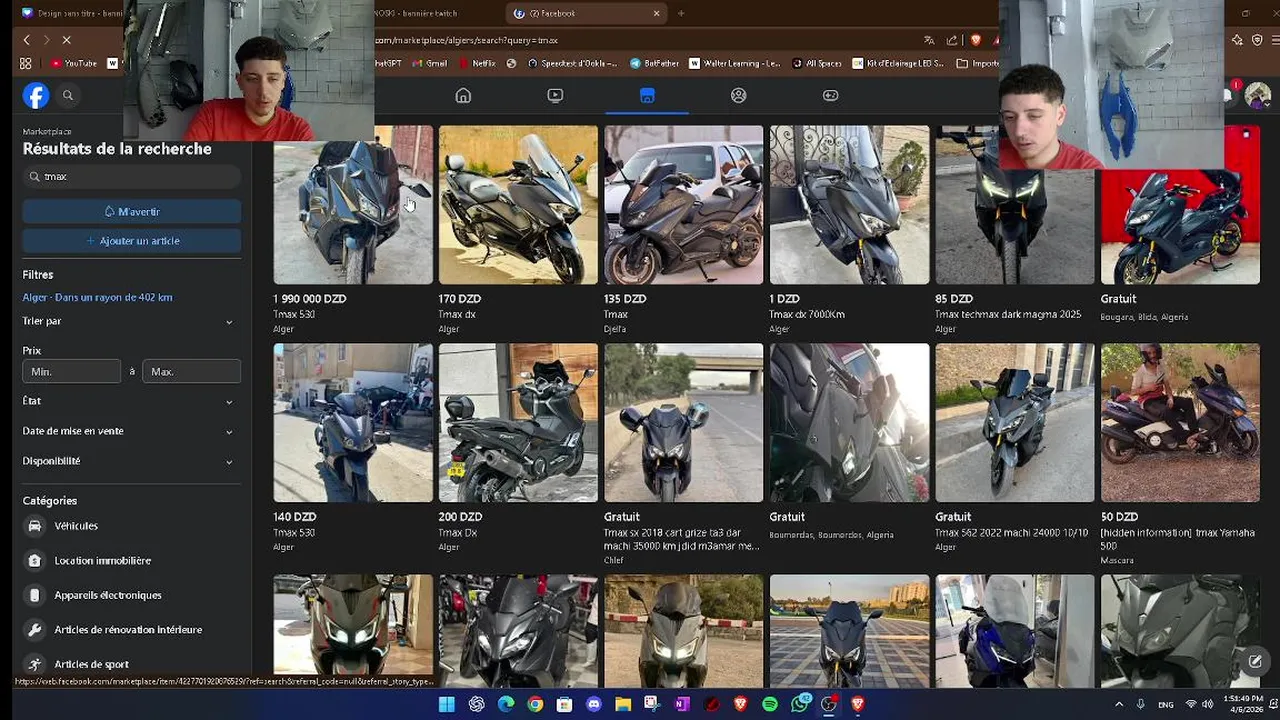Screen dimensions: 1280x720
Task: Open the Walter Learning bookmark
Action: pyautogui.click(x=735, y=63)
